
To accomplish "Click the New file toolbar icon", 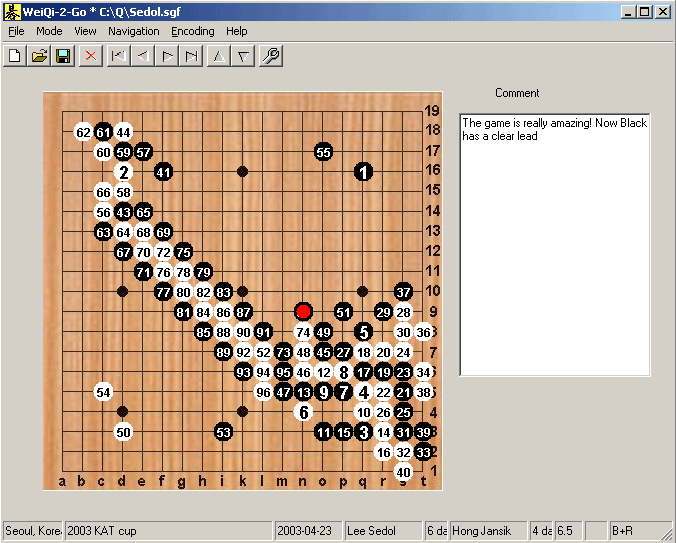I will coord(15,56).
